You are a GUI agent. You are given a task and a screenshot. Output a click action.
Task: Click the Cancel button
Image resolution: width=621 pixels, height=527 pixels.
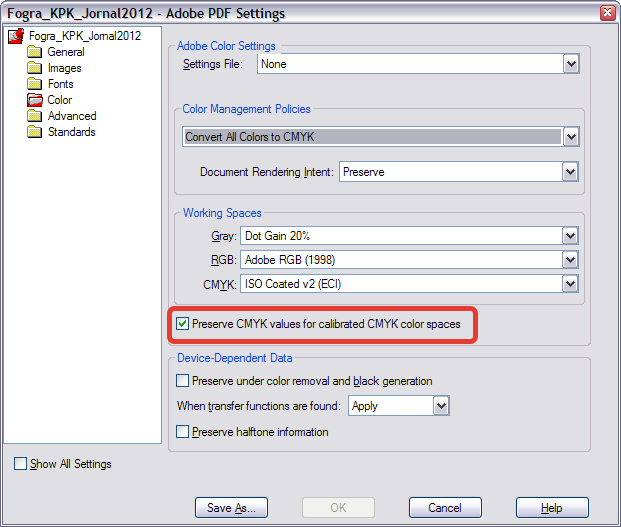pos(445,508)
